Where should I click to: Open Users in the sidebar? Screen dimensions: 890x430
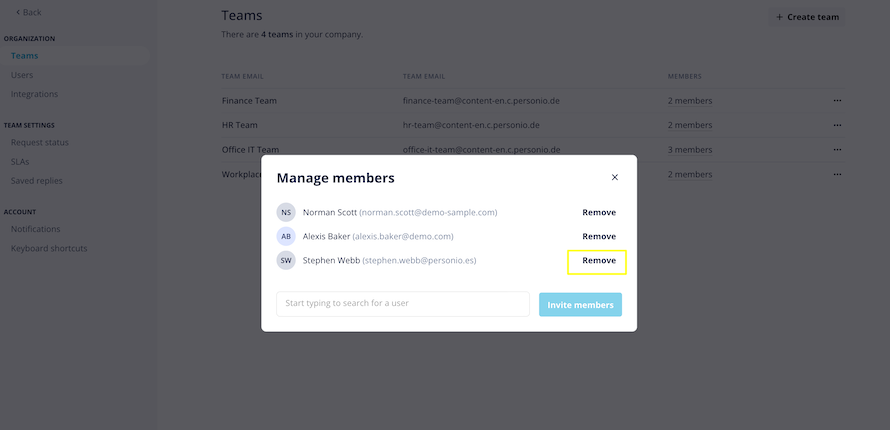coord(22,75)
